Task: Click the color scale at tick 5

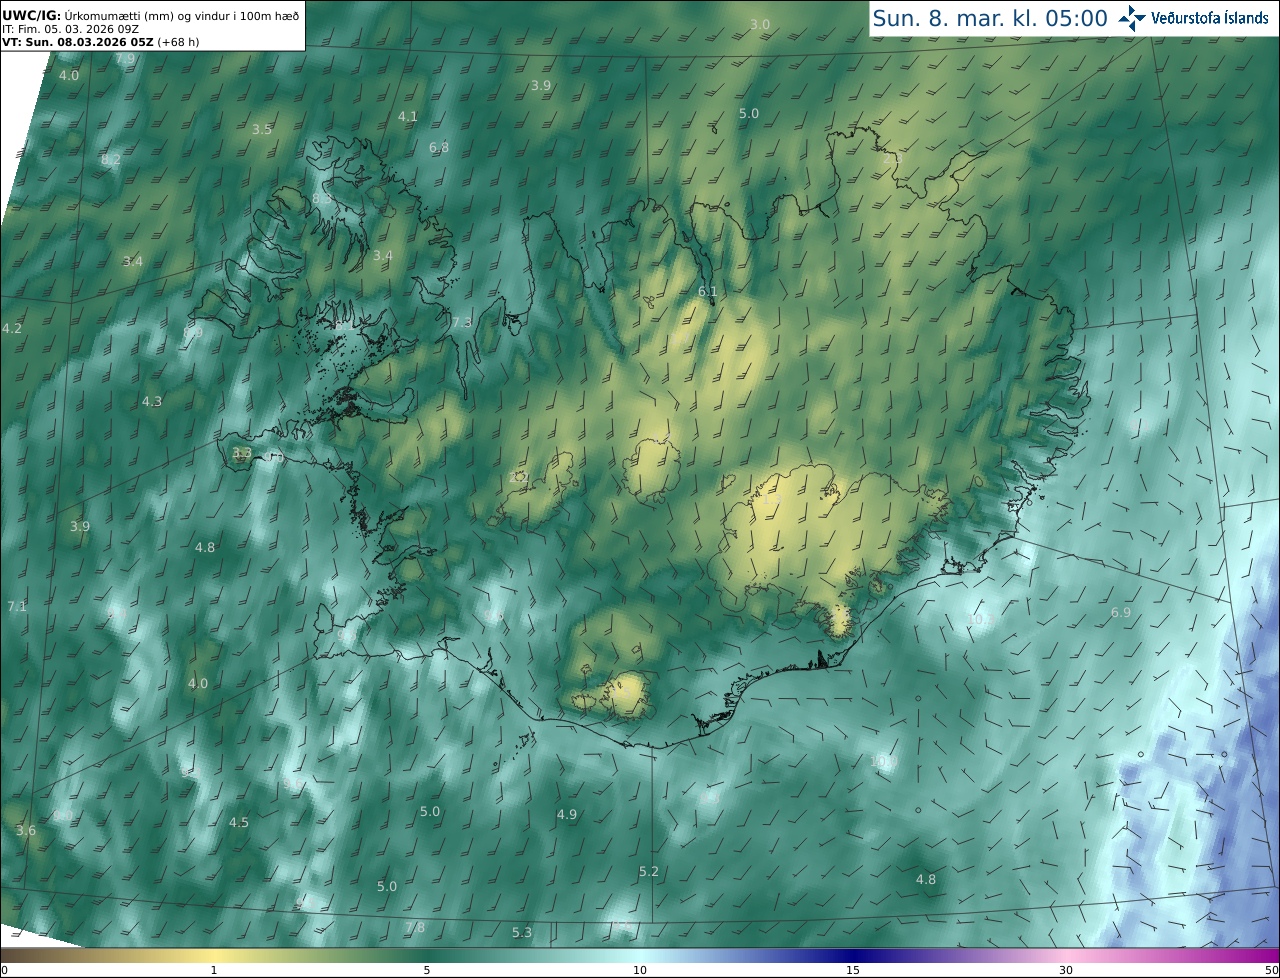Action: coord(427,970)
